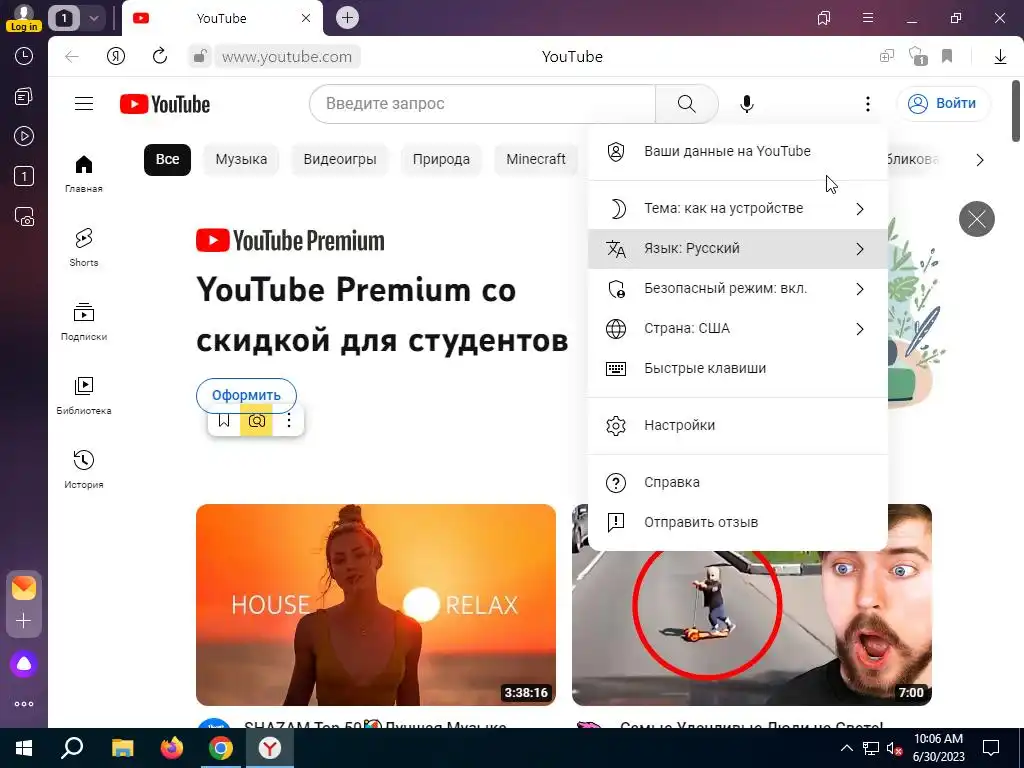
Task: Click the protection shield extension icon
Action: pos(918,56)
